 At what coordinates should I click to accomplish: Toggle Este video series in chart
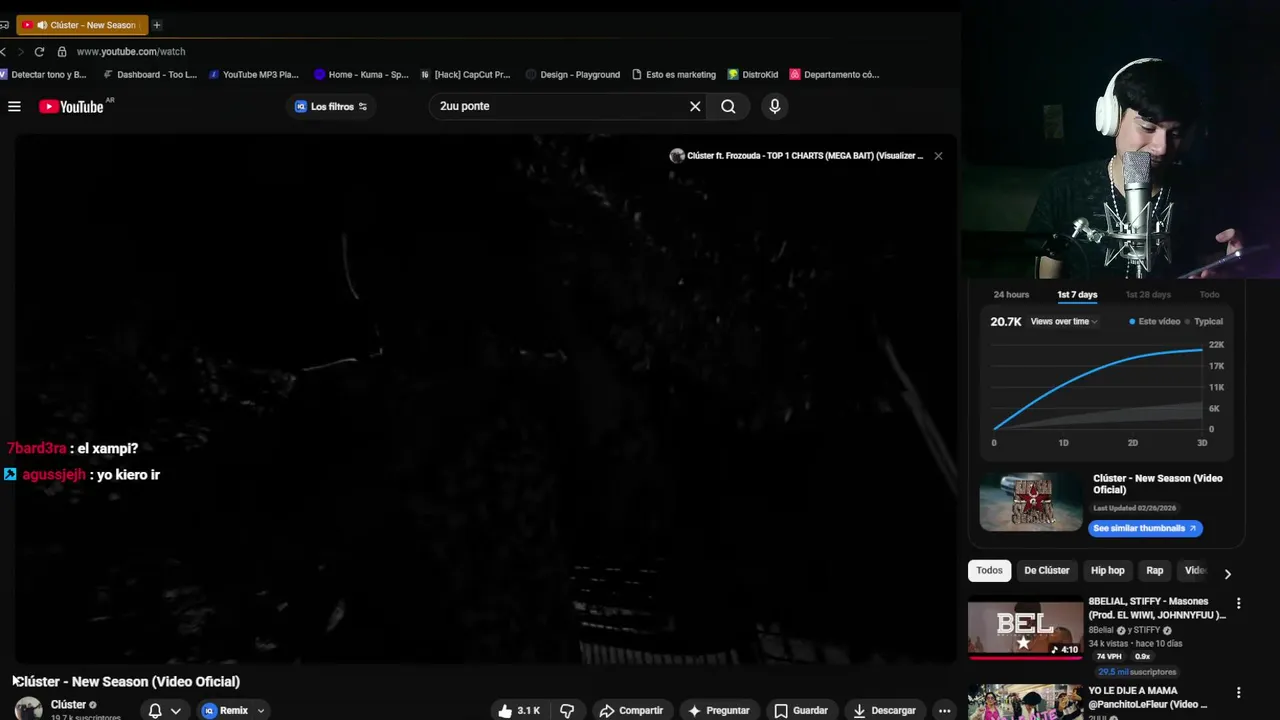(x=1155, y=321)
